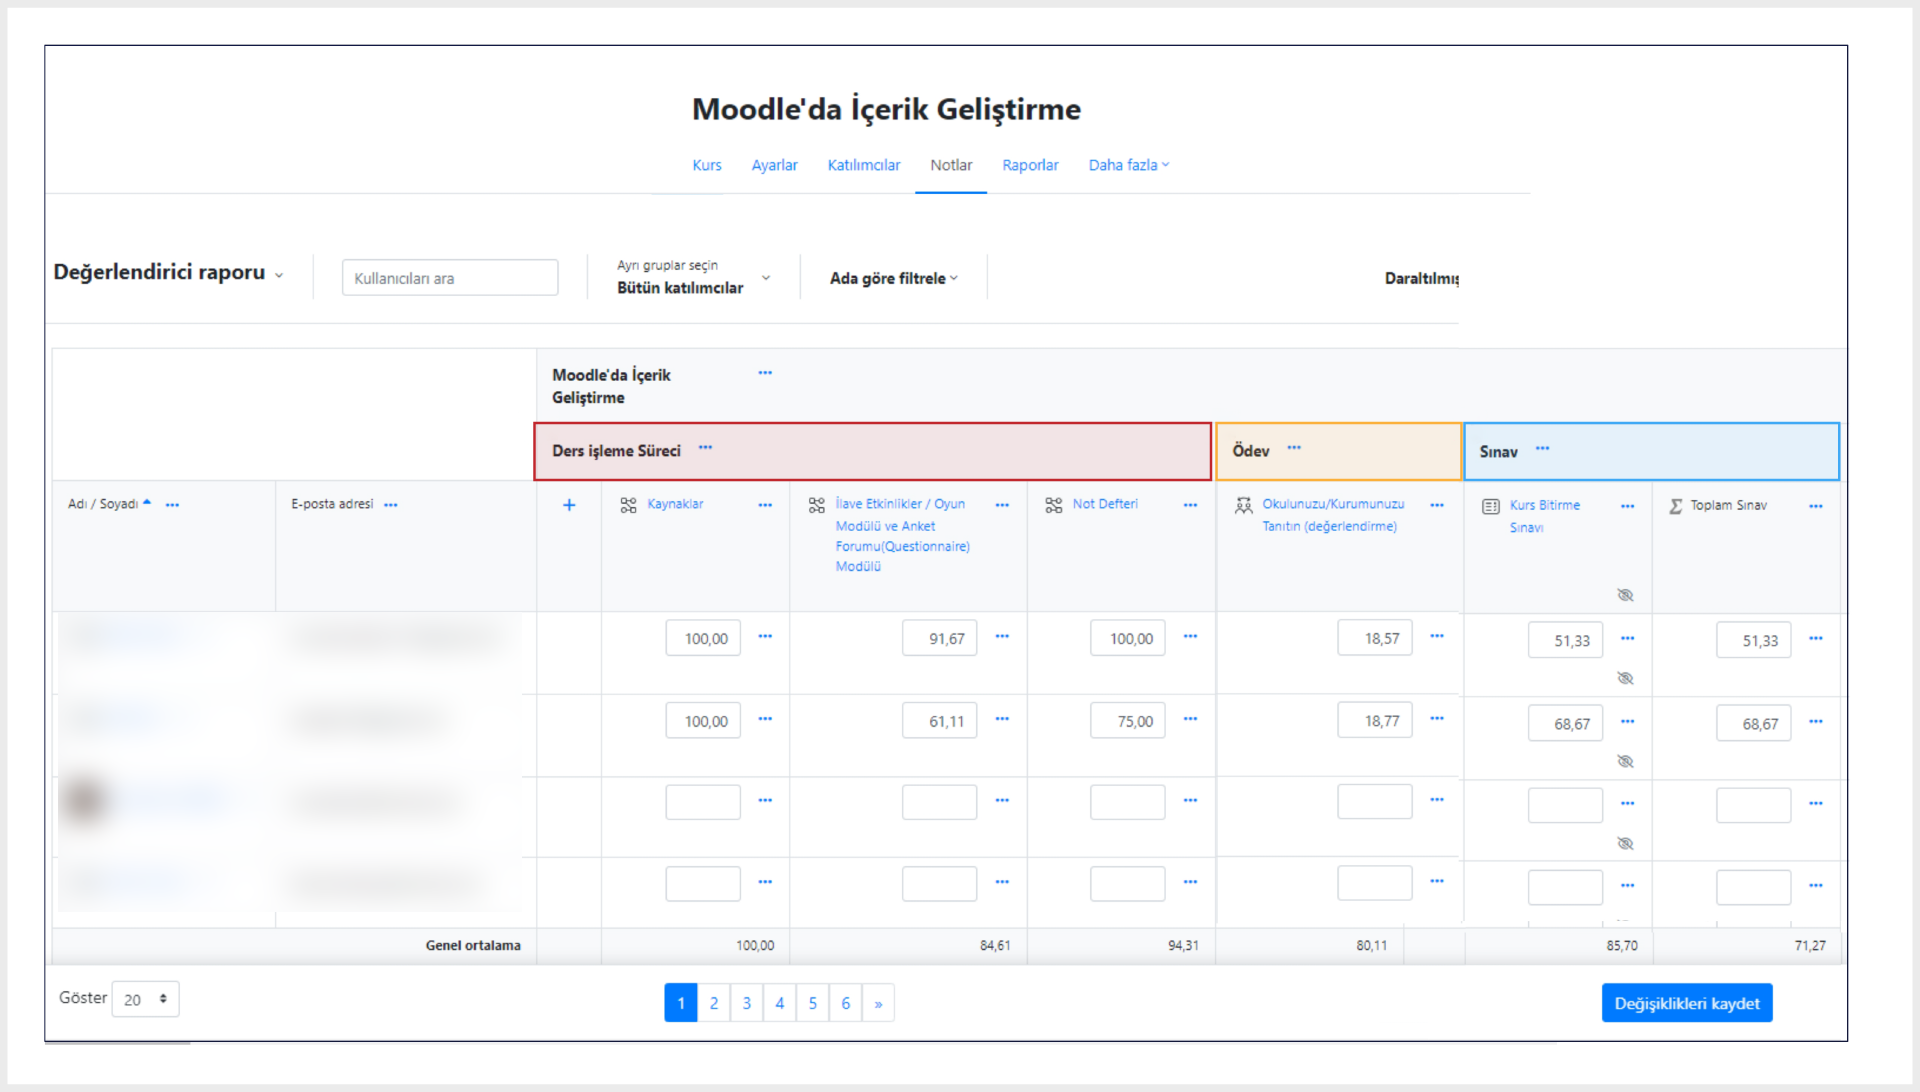The height and width of the screenshot is (1092, 1920).
Task: Click the Değişiklikleri kaydet button
Action: 1687,1003
